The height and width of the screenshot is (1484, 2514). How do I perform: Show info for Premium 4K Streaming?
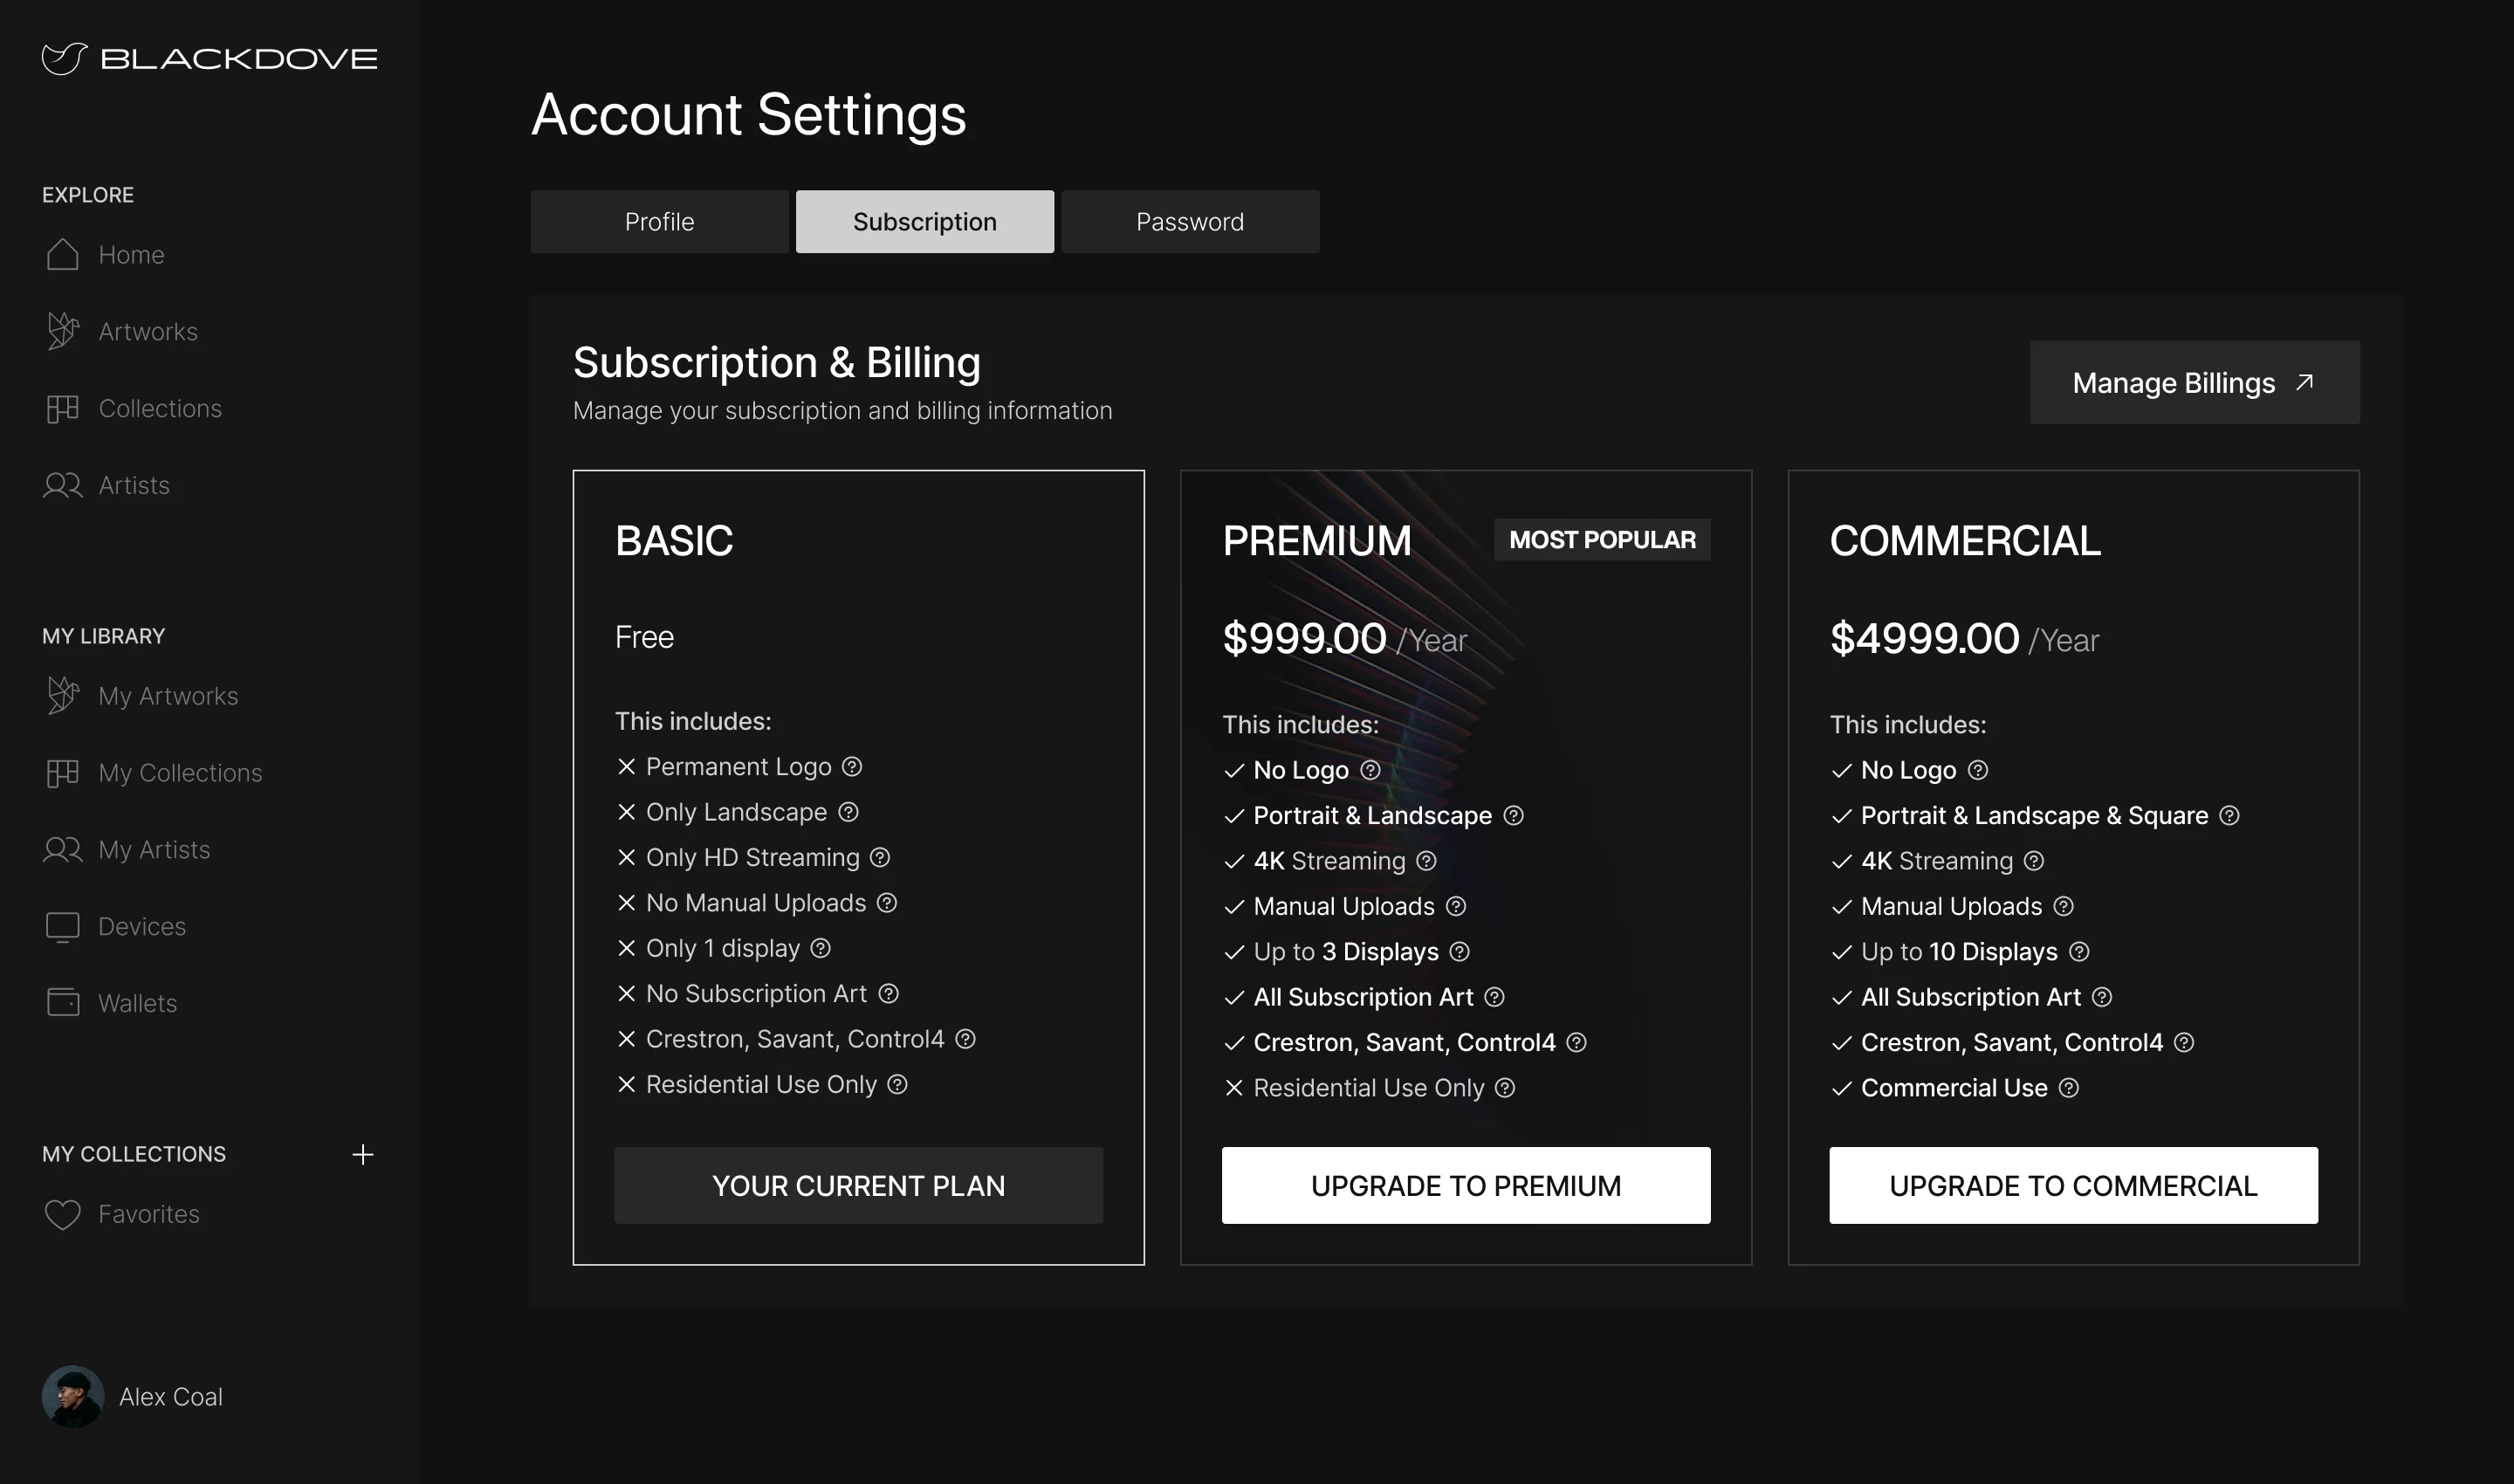pos(1426,861)
